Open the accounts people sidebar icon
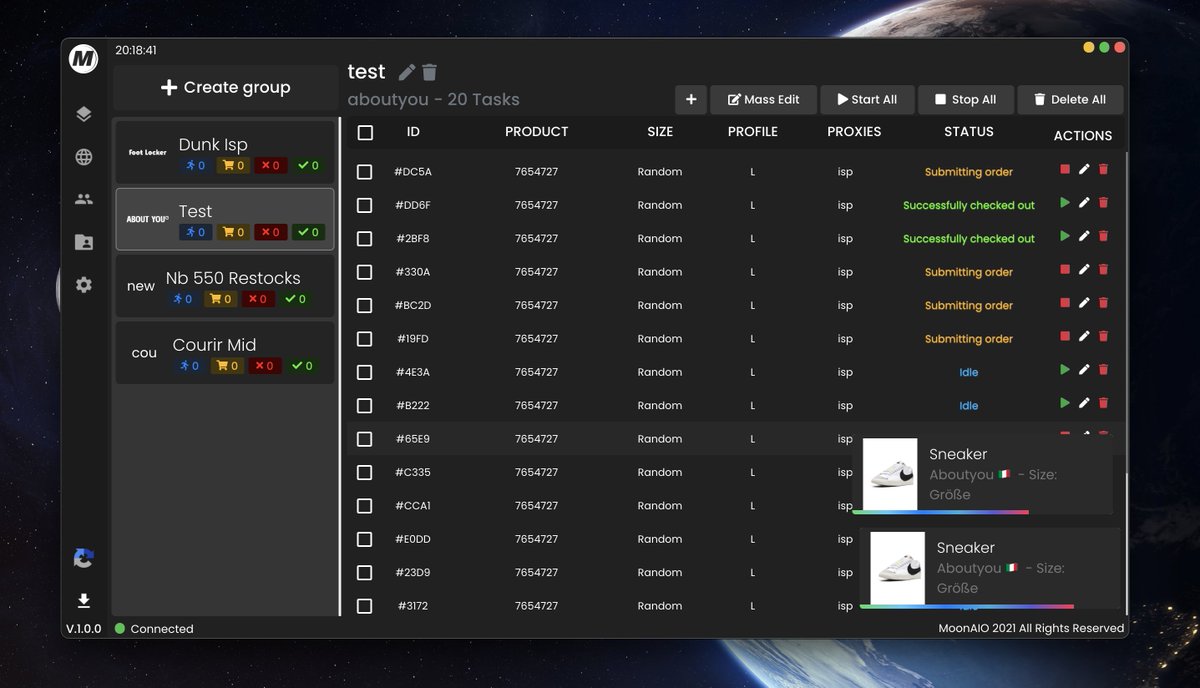Viewport: 1200px width, 688px height. click(84, 199)
